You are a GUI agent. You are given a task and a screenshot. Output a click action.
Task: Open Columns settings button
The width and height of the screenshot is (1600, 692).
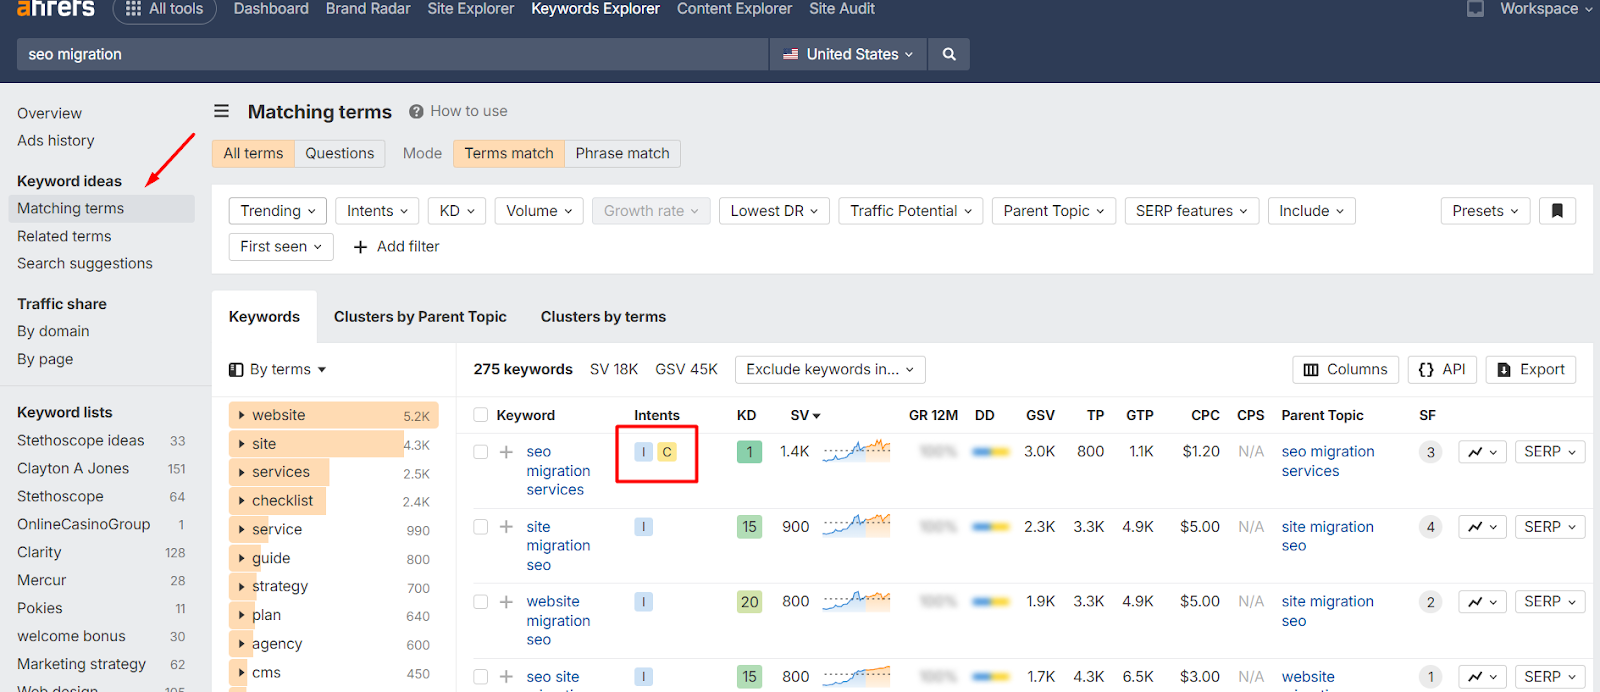[1346, 370]
